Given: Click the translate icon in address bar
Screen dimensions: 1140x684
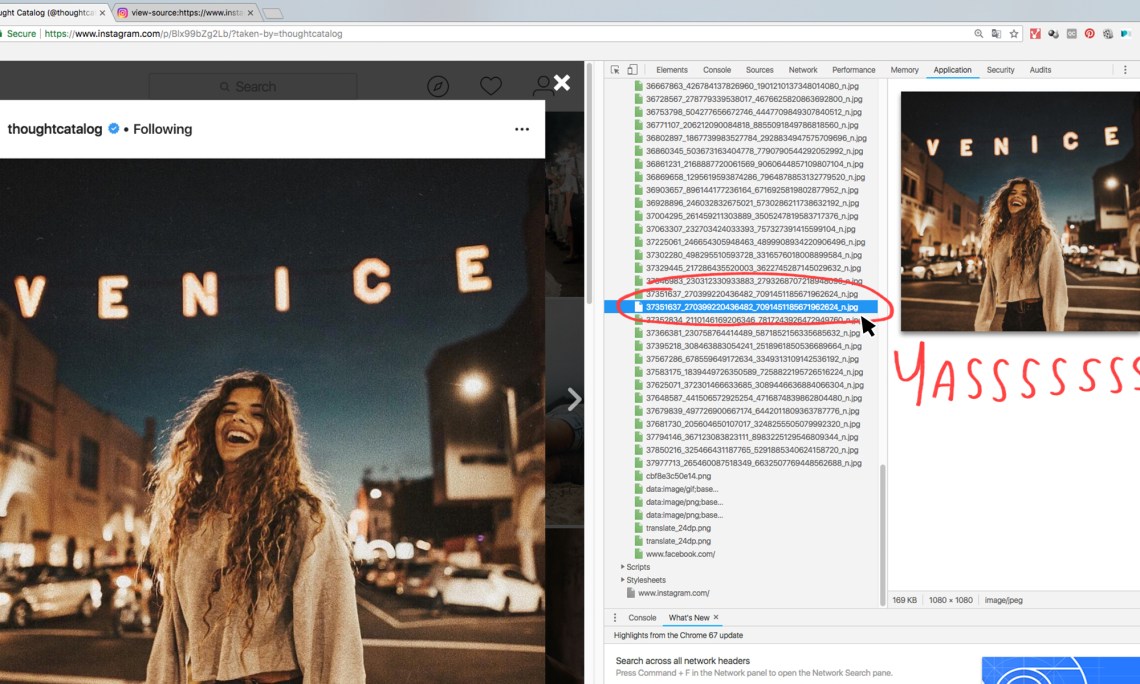Looking at the screenshot, I should click(996, 33).
